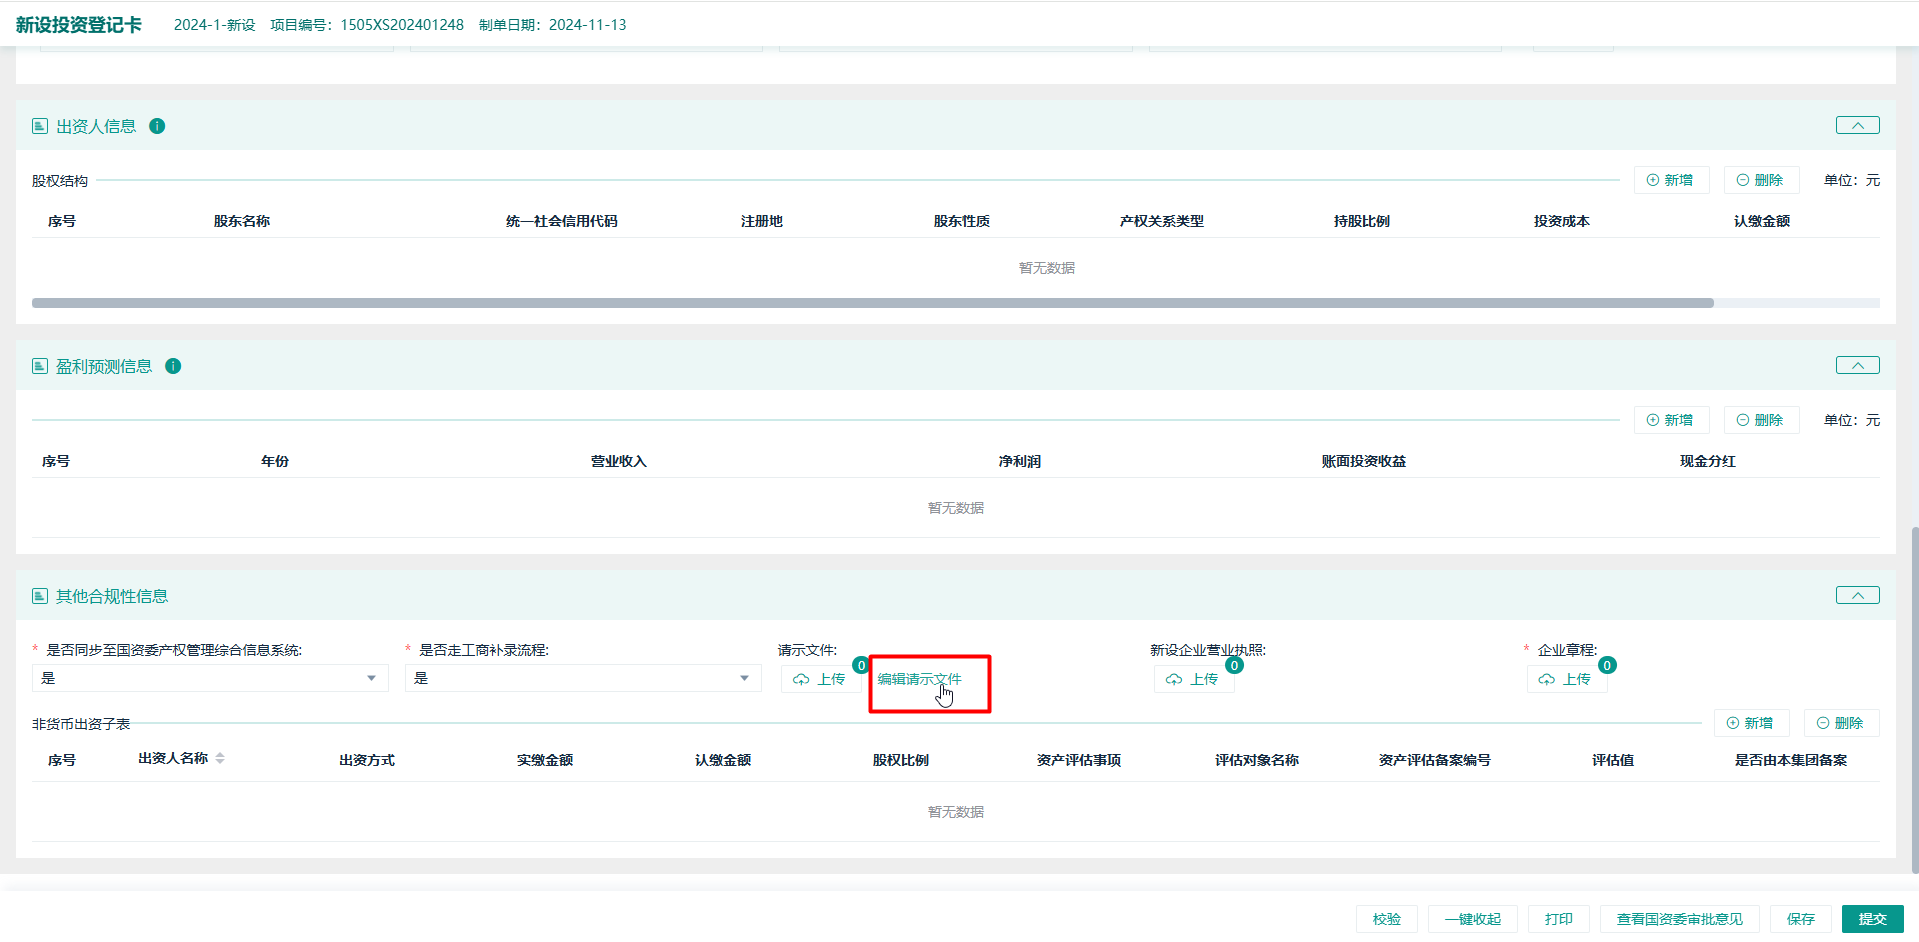Click 查看国资委审批意见 at the bottom
Viewport: 1919px width, 942px height.
[1679, 919]
